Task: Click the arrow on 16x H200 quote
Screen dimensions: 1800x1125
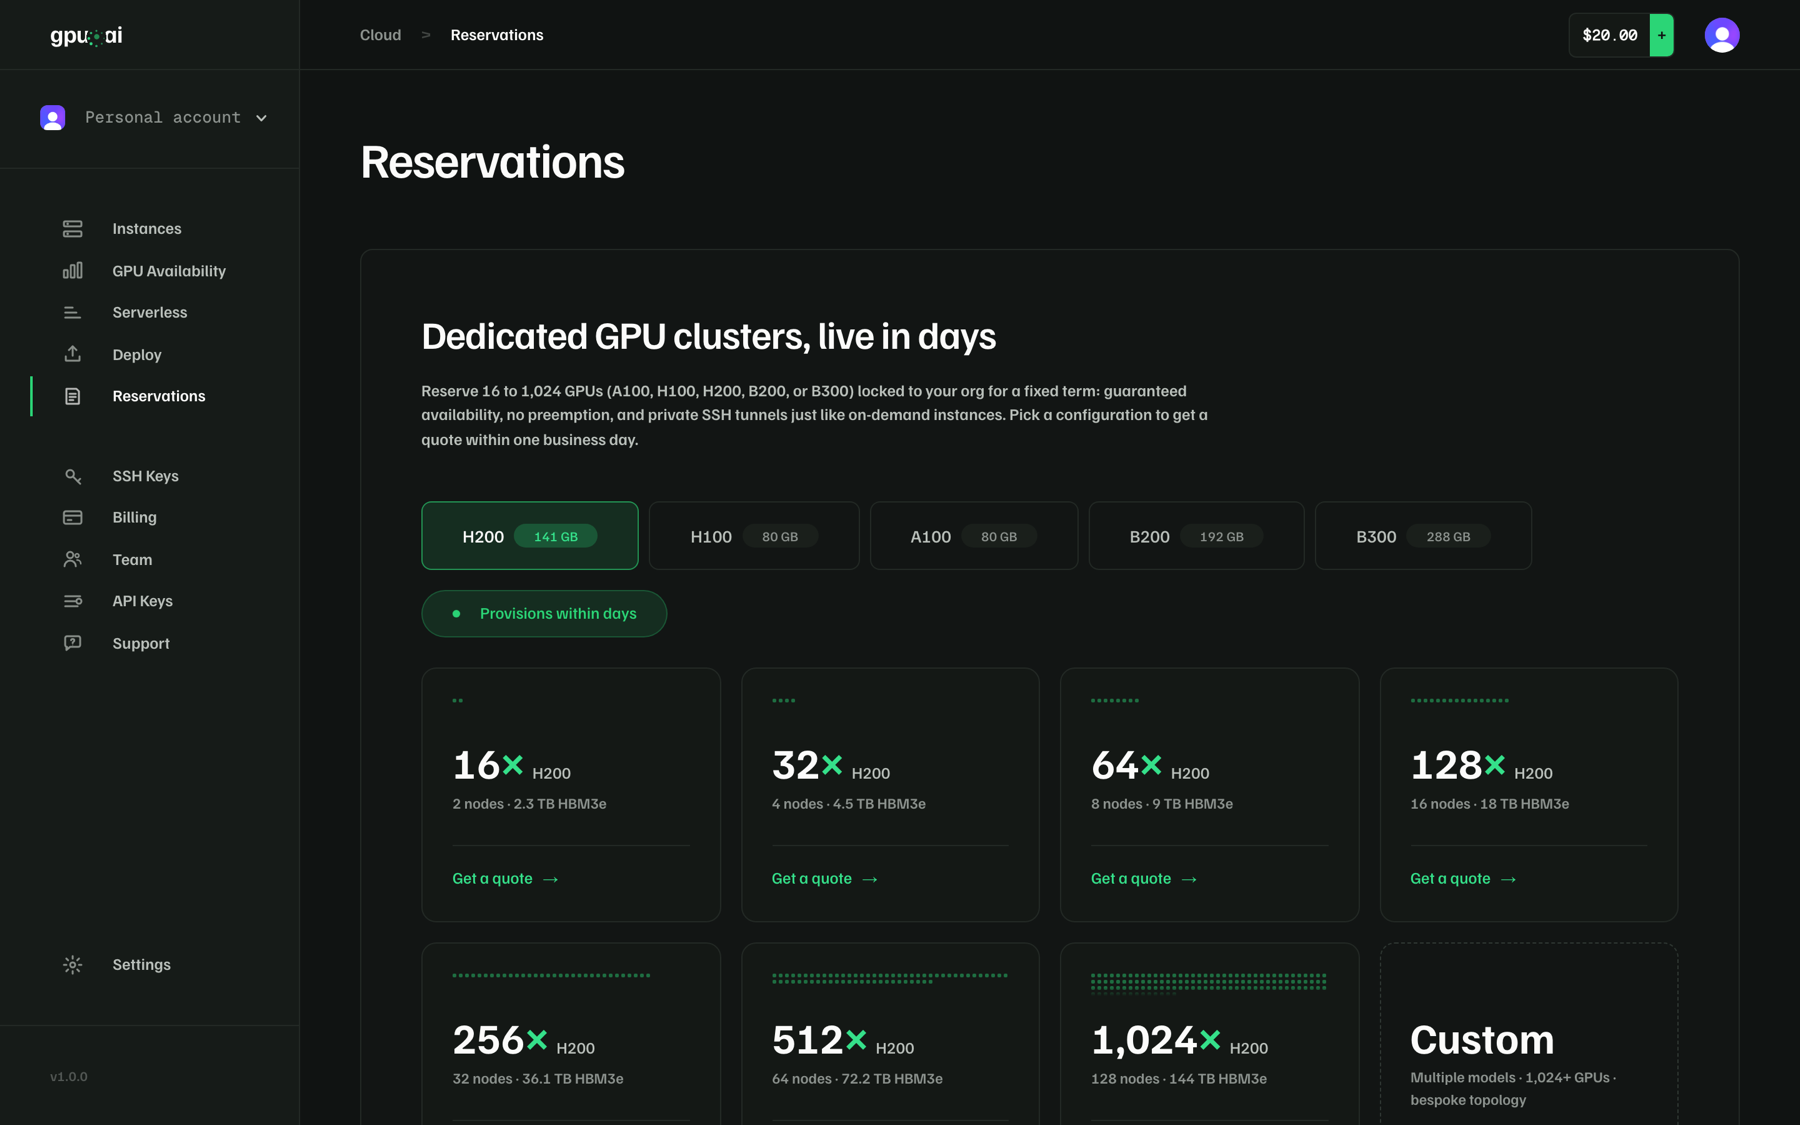Action: [x=550, y=880]
